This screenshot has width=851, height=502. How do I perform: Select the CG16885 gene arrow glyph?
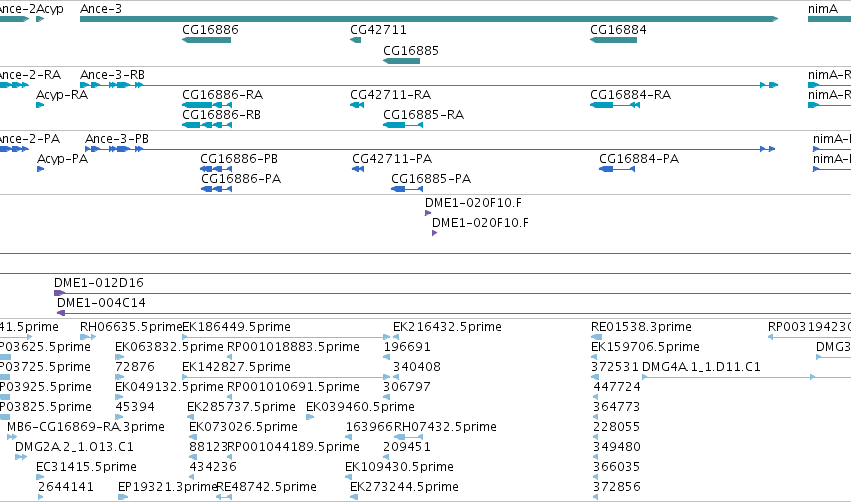[402, 61]
